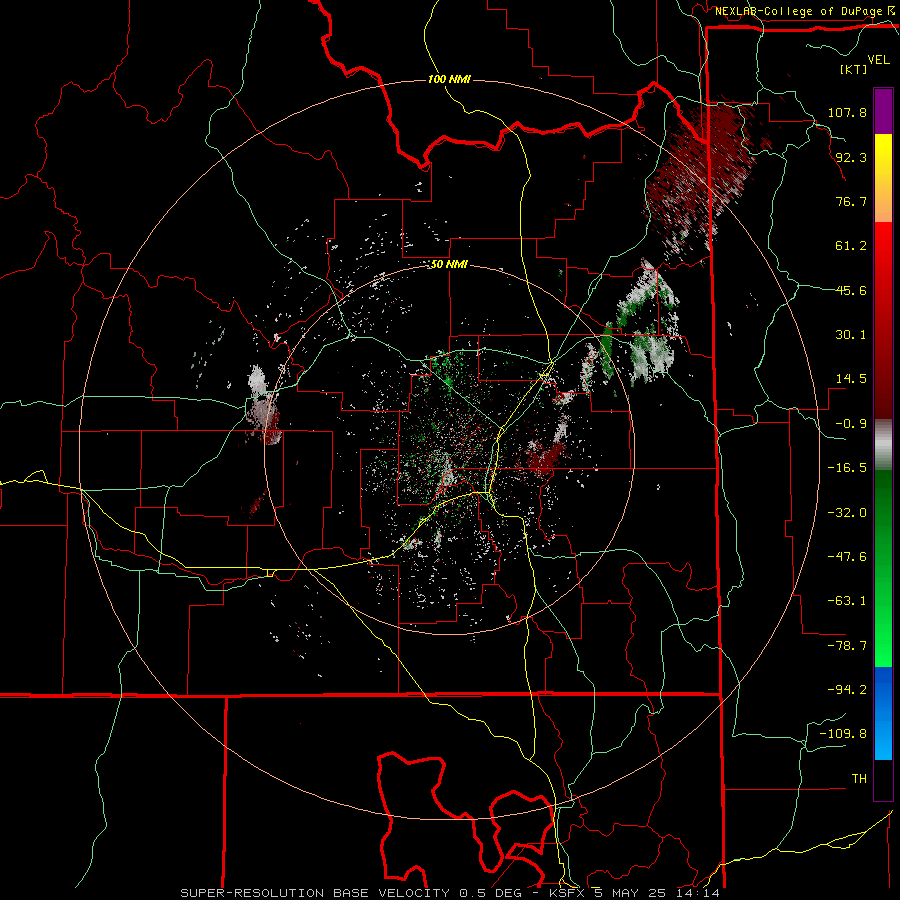Click the -63.1 legend value

click(847, 600)
